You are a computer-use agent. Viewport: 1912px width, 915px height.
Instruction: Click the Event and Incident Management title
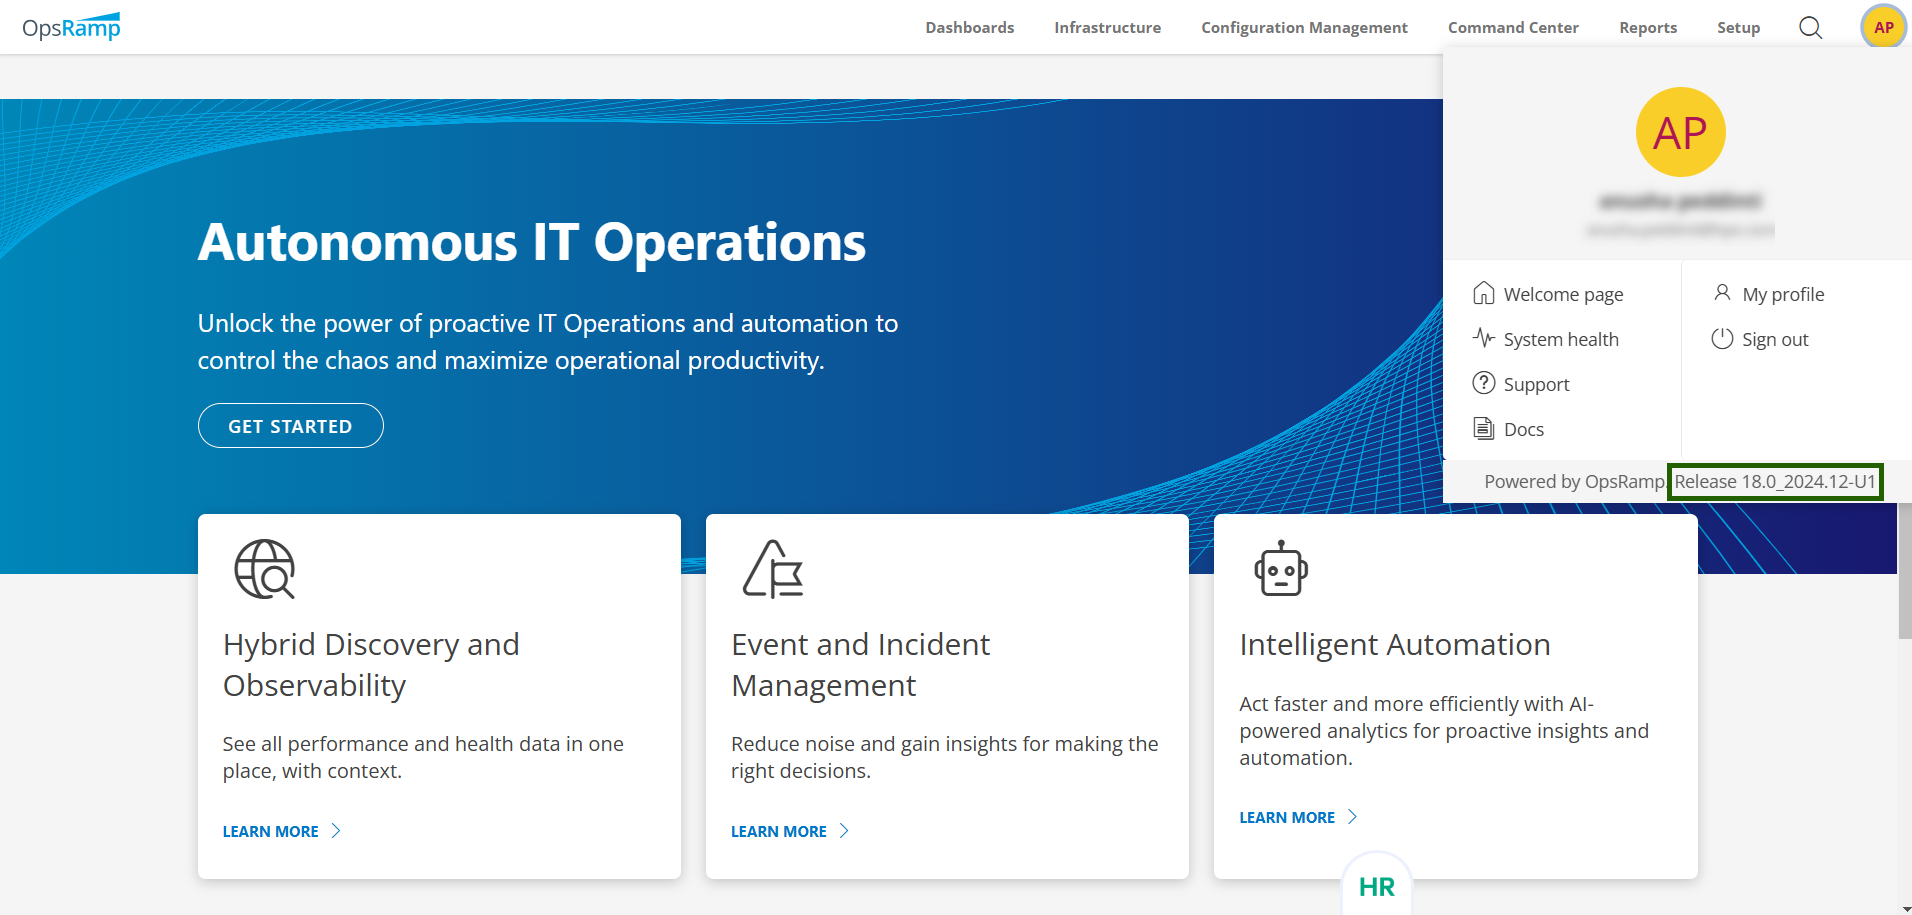[861, 665]
